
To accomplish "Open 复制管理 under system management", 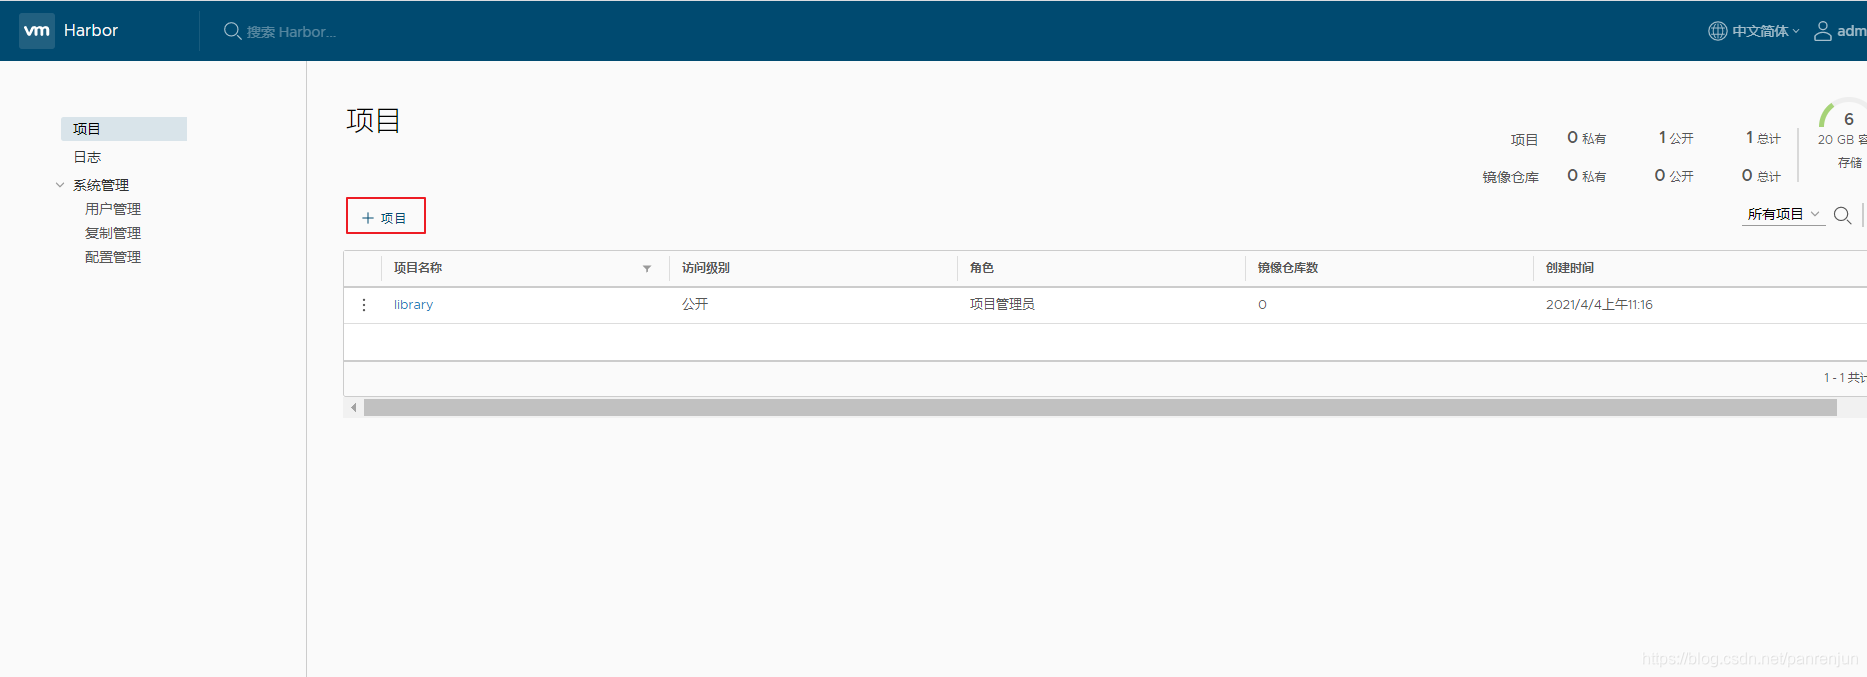I will 113,233.
